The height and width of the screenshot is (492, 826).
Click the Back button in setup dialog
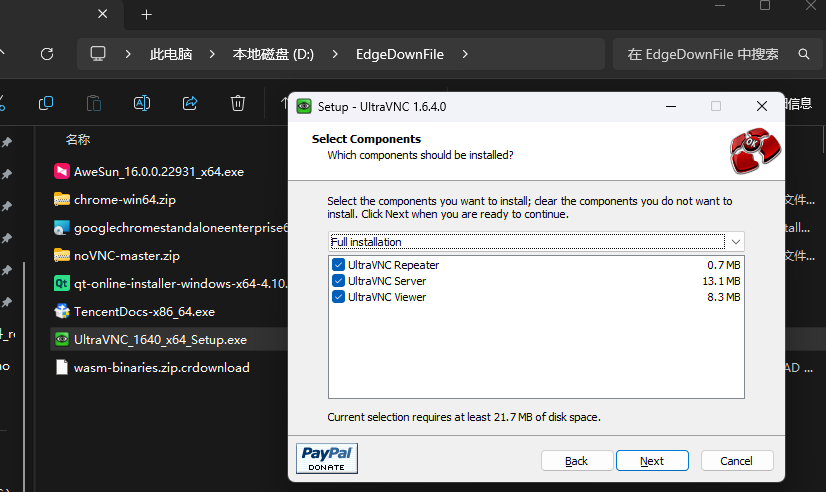(577, 461)
